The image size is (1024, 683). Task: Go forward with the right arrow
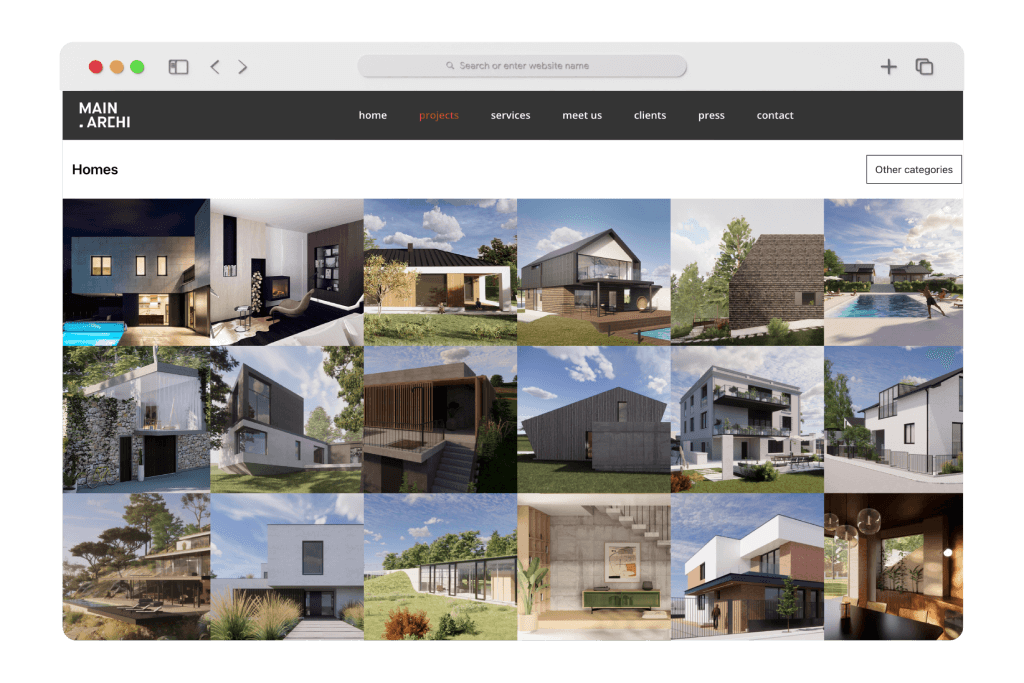coord(243,67)
